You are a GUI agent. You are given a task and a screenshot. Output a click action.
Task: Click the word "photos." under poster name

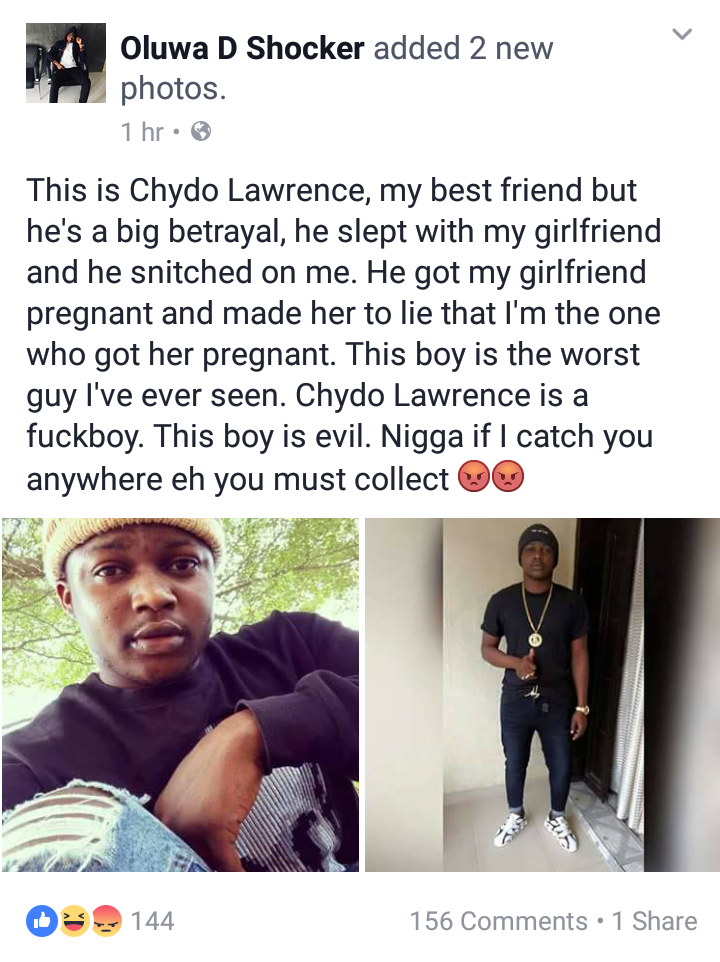pos(174,89)
